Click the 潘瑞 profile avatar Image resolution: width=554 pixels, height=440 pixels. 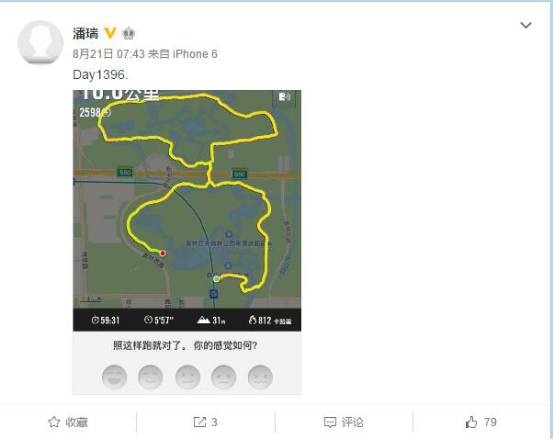[40, 42]
